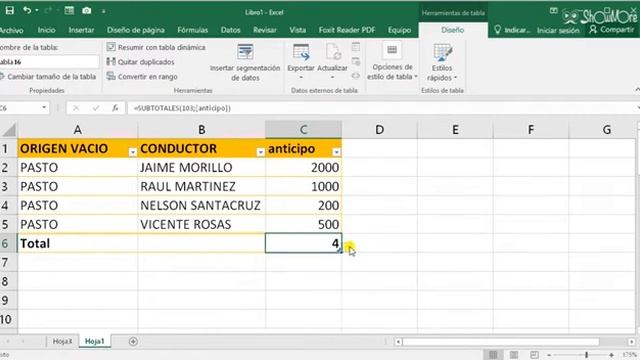Select row 7 header
The image size is (640, 360).
[8, 262]
